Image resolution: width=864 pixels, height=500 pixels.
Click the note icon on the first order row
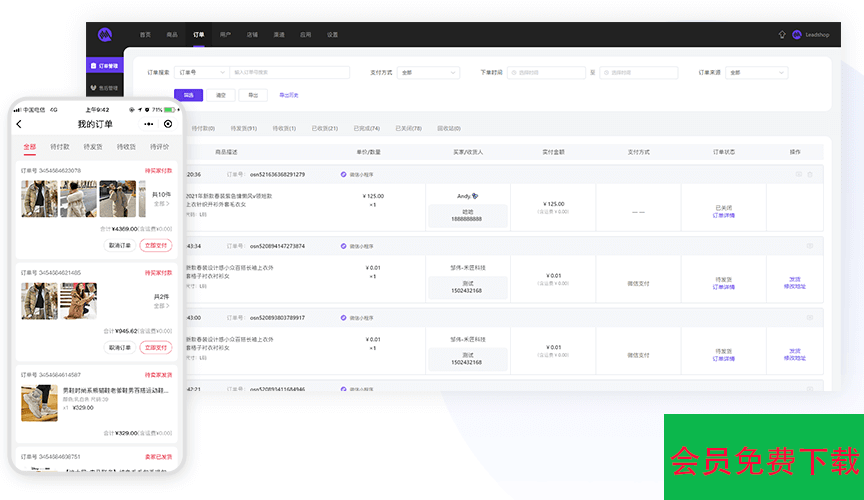click(x=798, y=174)
